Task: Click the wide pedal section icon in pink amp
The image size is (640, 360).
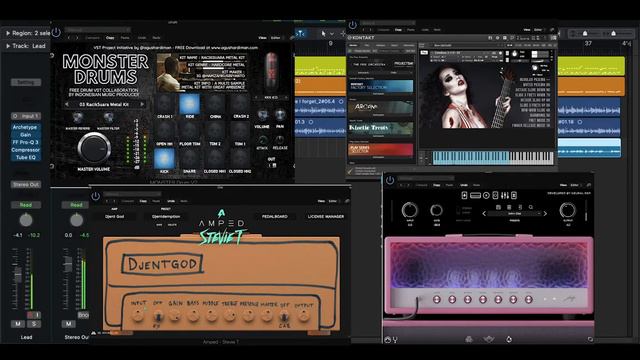Action: (x=475, y=196)
